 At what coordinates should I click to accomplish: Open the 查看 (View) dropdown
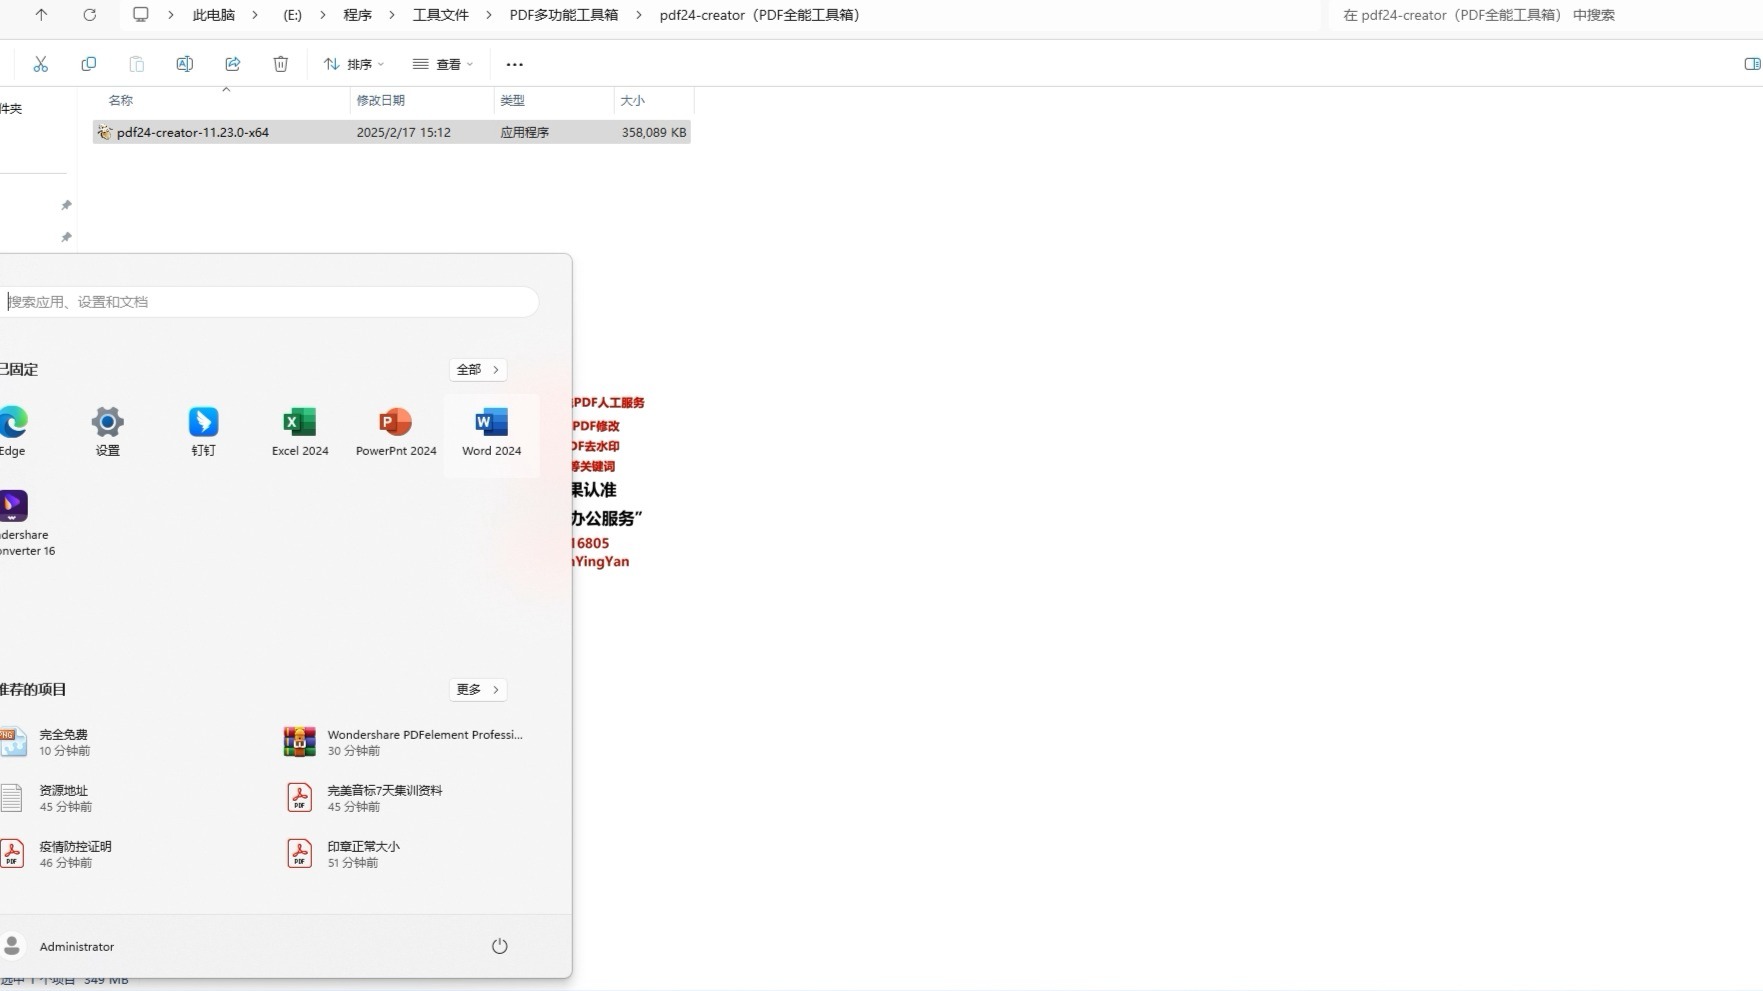pos(443,63)
